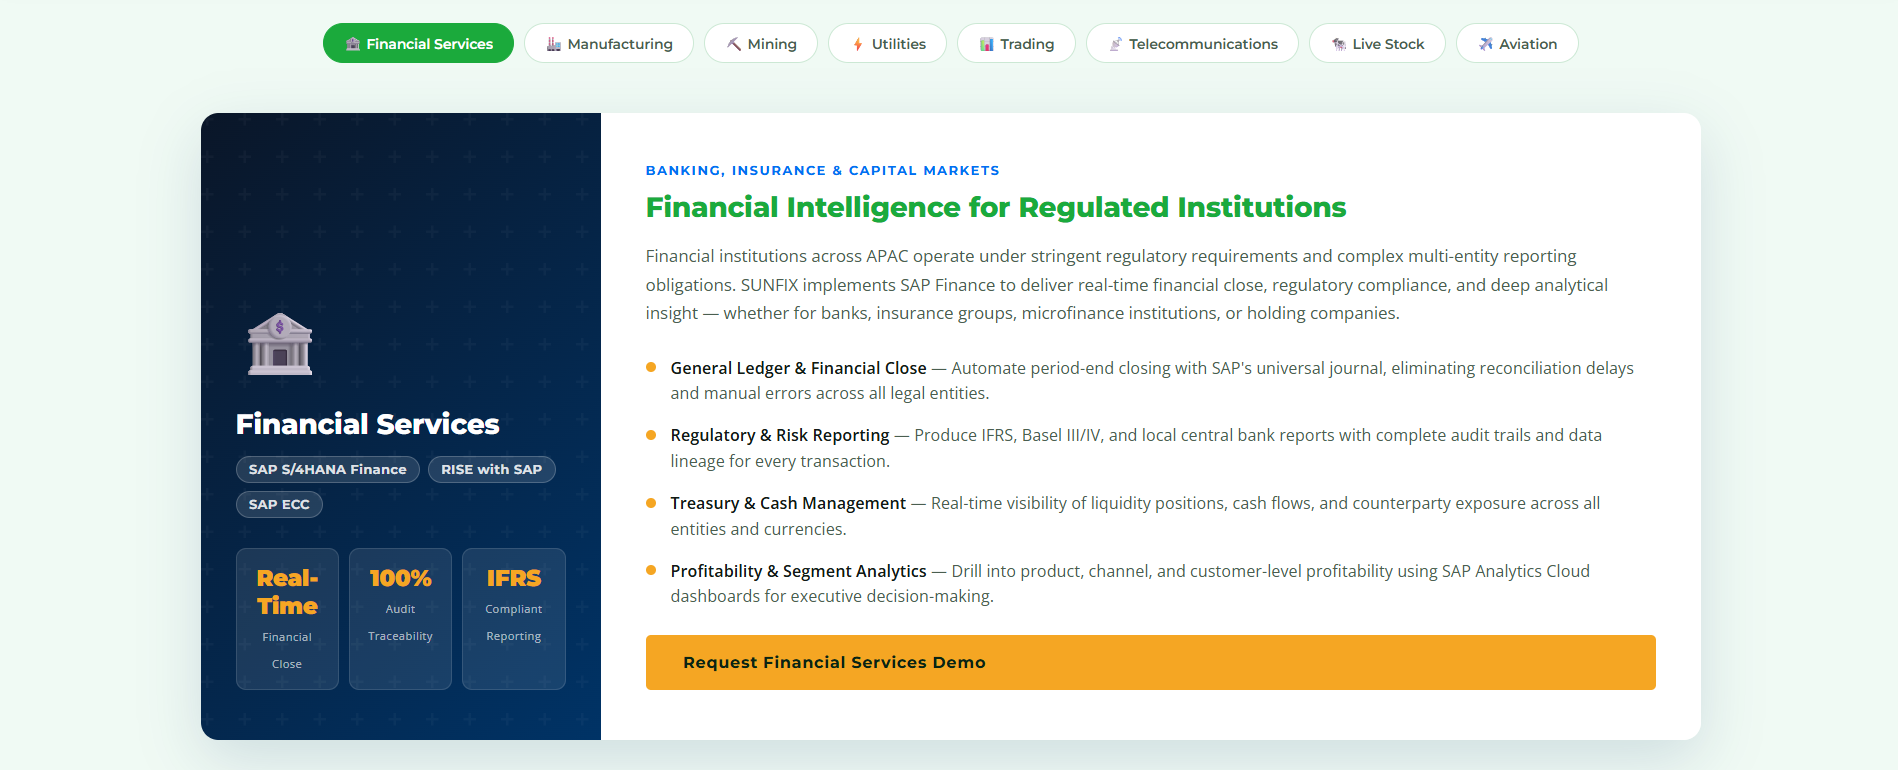Switch to the Aviation tab
Screen dimensions: 1898x770
[1517, 43]
